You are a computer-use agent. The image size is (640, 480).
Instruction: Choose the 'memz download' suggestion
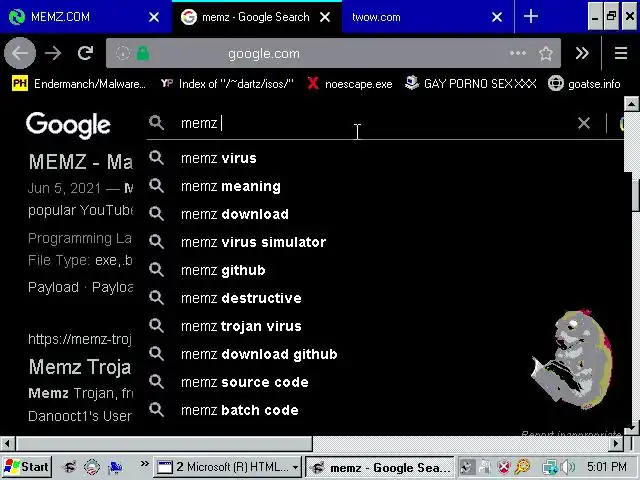pyautogui.click(x=384, y=214)
